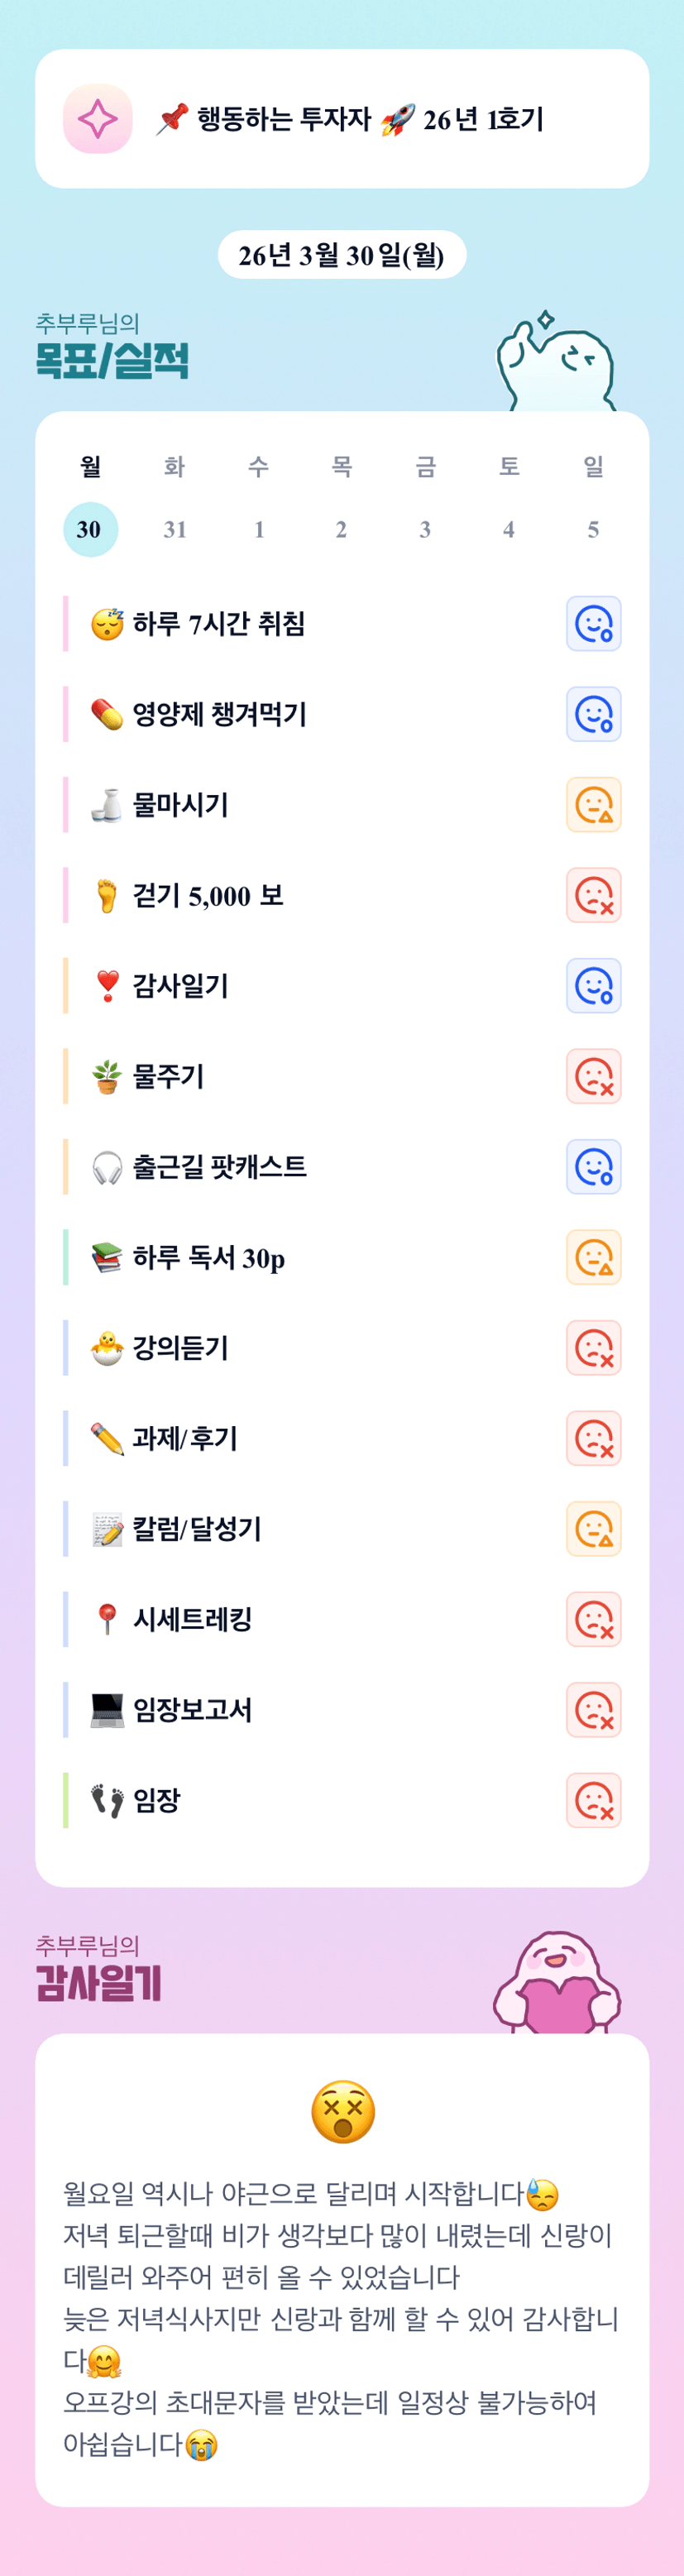This screenshot has height=2576, width=684.
Task: Click the status icon for 출근길 팟캐스트
Action: tap(593, 1167)
